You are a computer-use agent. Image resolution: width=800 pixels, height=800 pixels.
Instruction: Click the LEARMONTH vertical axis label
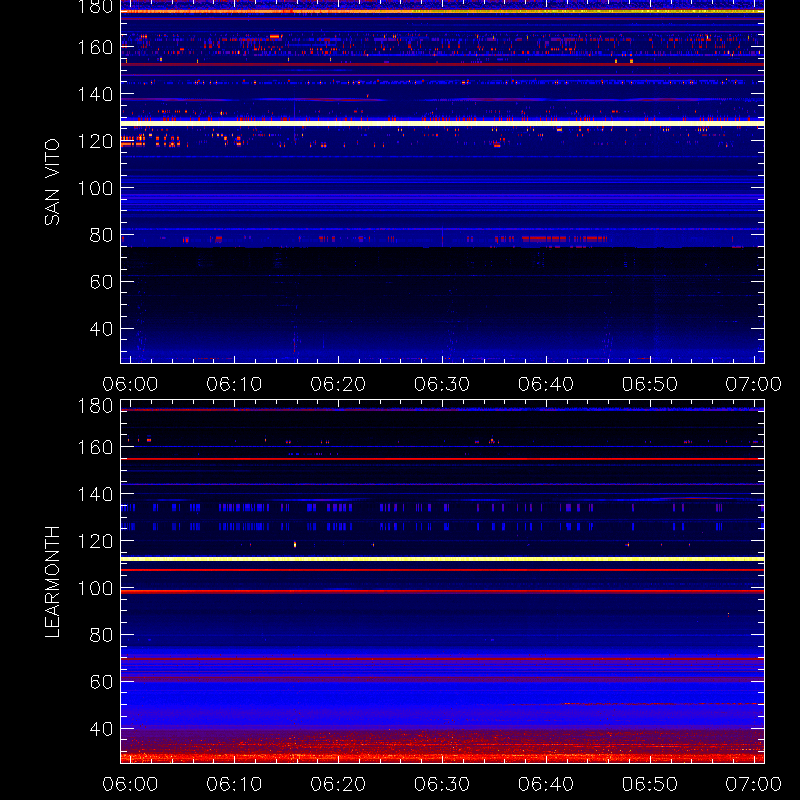[52, 582]
